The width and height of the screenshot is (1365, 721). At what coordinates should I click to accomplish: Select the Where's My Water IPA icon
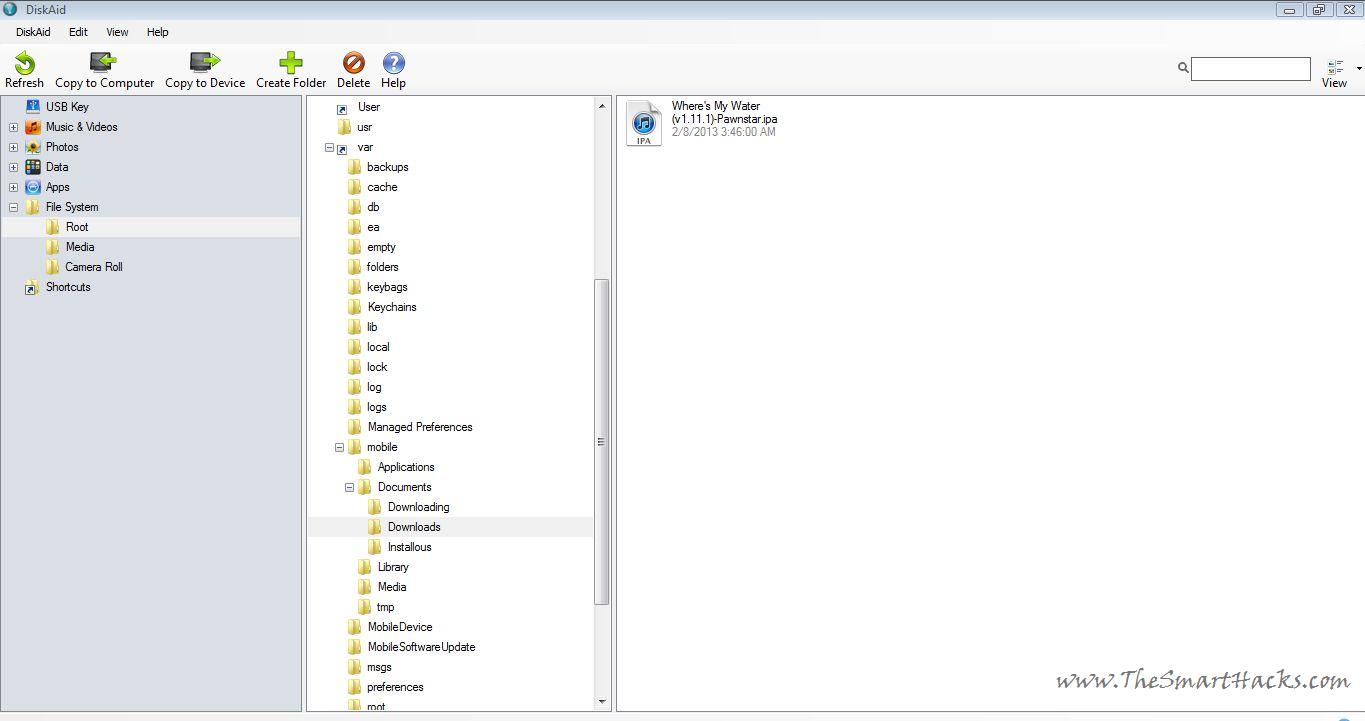coord(643,123)
